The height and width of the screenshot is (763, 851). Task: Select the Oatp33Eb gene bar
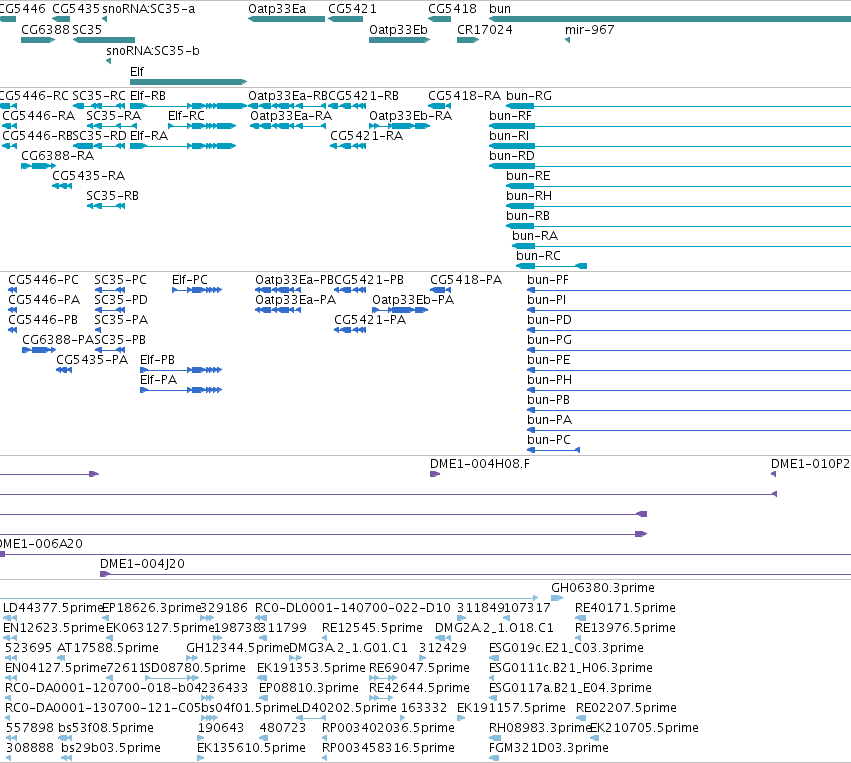click(399, 40)
